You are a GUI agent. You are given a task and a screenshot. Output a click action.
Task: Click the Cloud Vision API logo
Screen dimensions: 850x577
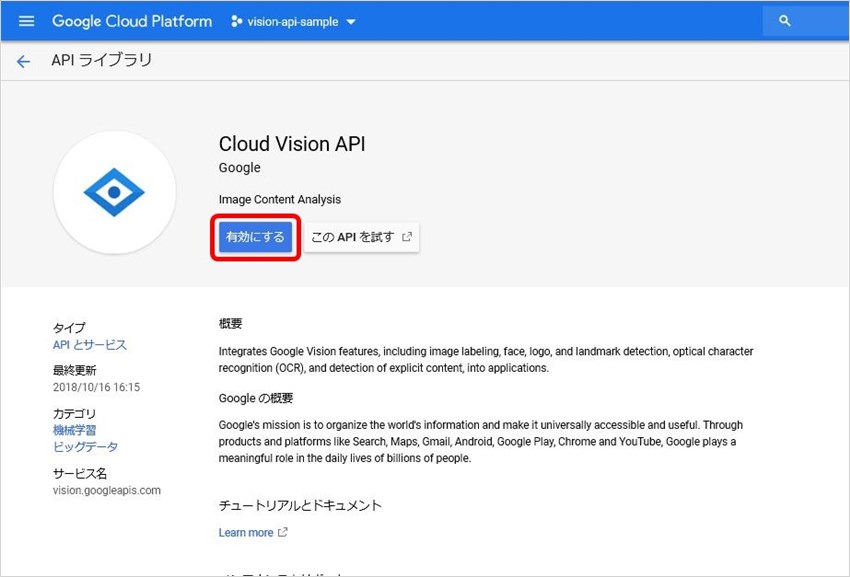pyautogui.click(x=114, y=192)
